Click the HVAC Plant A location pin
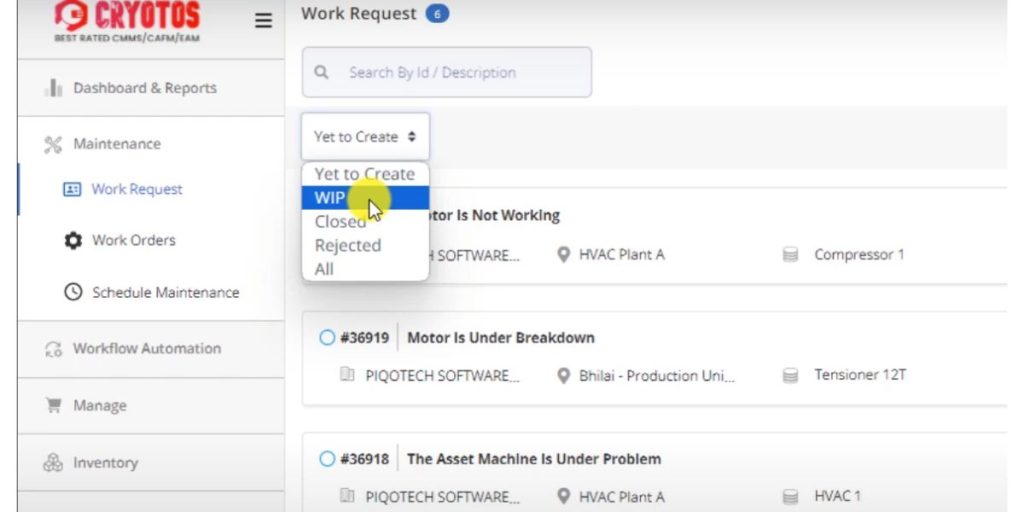This screenshot has height=512, width=1024. click(564, 255)
